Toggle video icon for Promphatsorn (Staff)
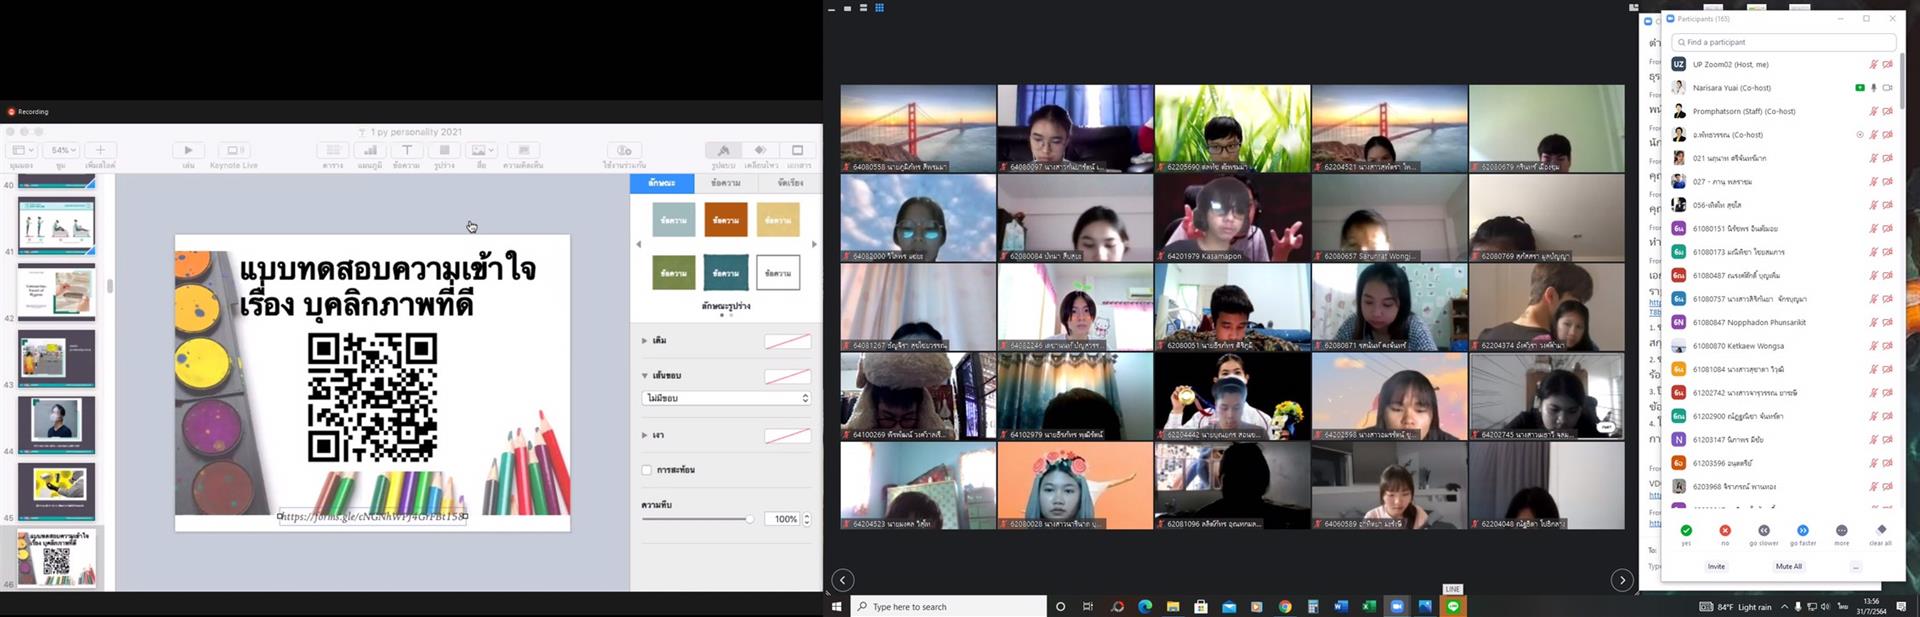Image resolution: width=1920 pixels, height=617 pixels. pos(1888,111)
